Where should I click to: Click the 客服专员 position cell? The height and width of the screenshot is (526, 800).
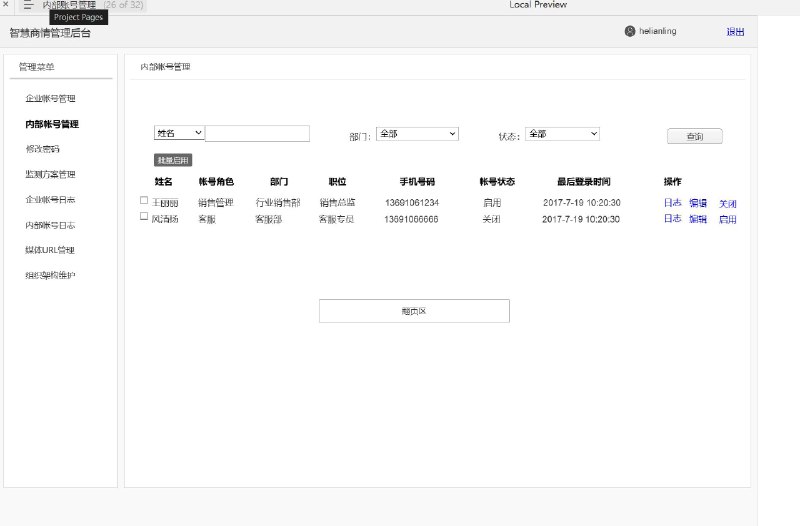(336, 219)
